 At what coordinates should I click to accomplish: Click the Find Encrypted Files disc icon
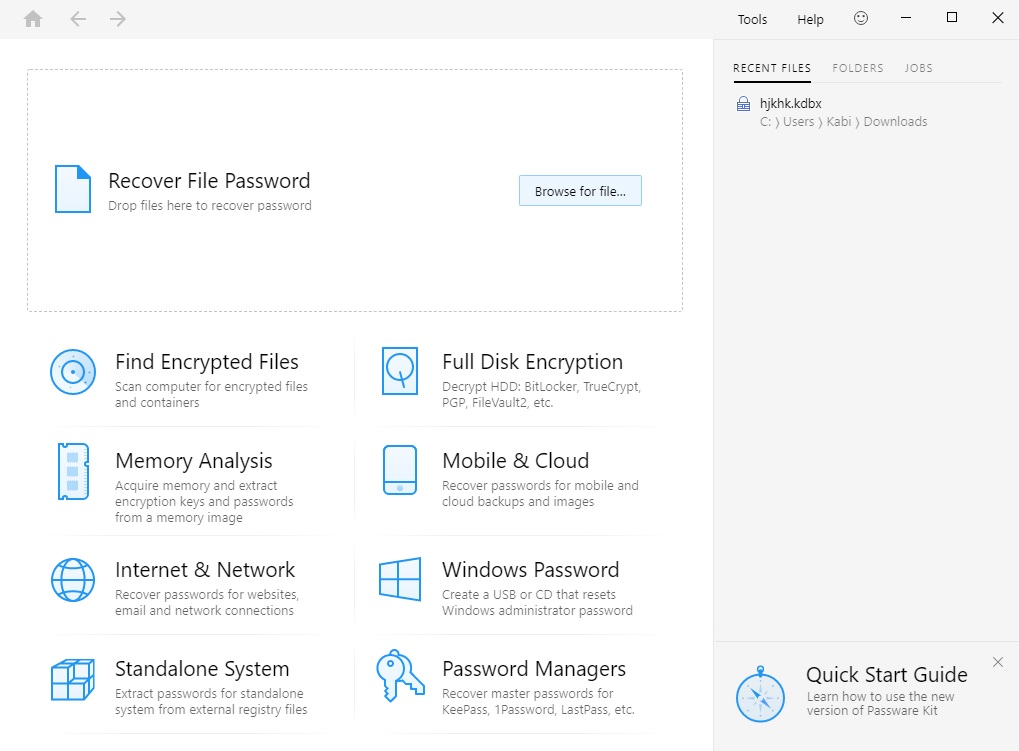point(73,372)
